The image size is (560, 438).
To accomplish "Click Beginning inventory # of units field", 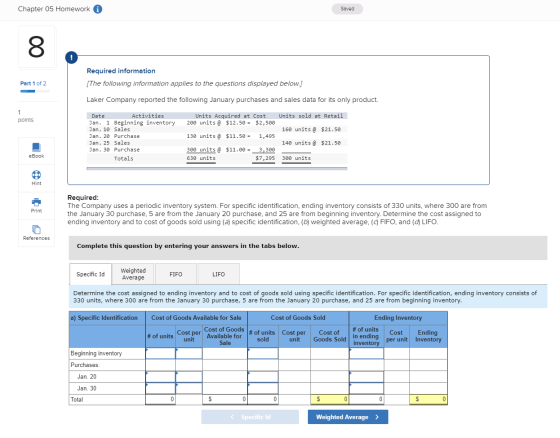I will (x=160, y=353).
